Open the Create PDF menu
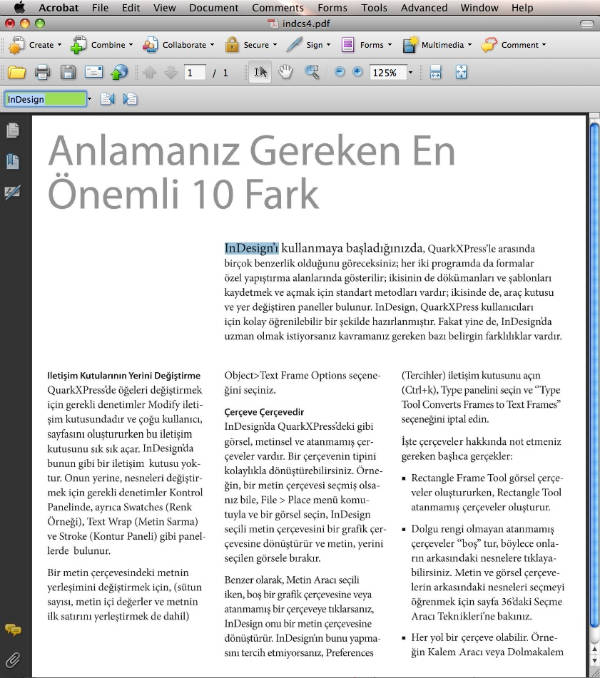 (35, 45)
